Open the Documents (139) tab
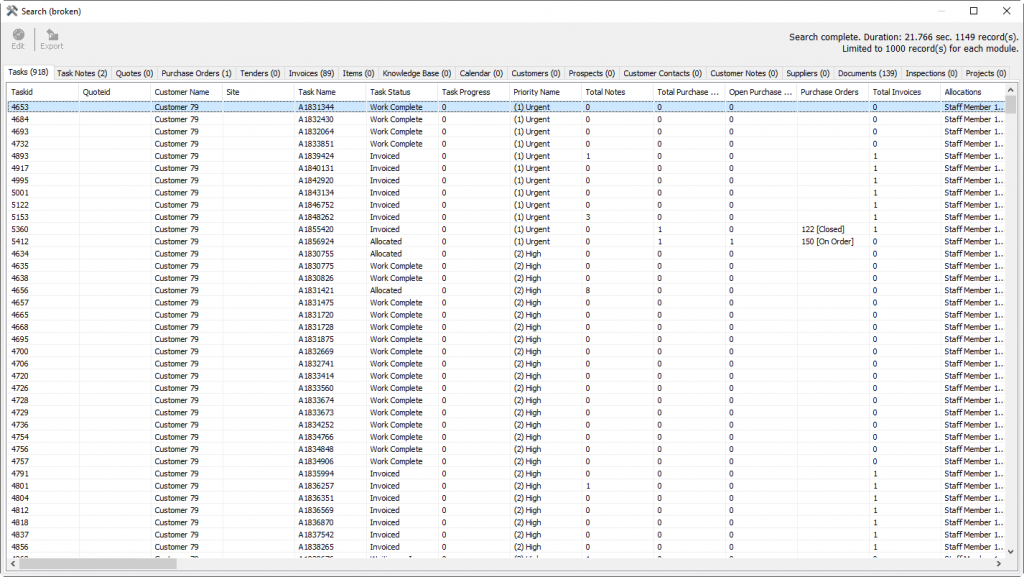Screen dimensions: 1024x577 867,73
